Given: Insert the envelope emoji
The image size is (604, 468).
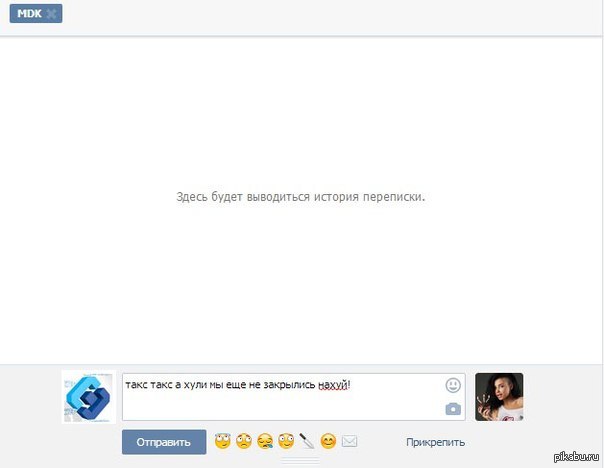Looking at the screenshot, I should (349, 441).
